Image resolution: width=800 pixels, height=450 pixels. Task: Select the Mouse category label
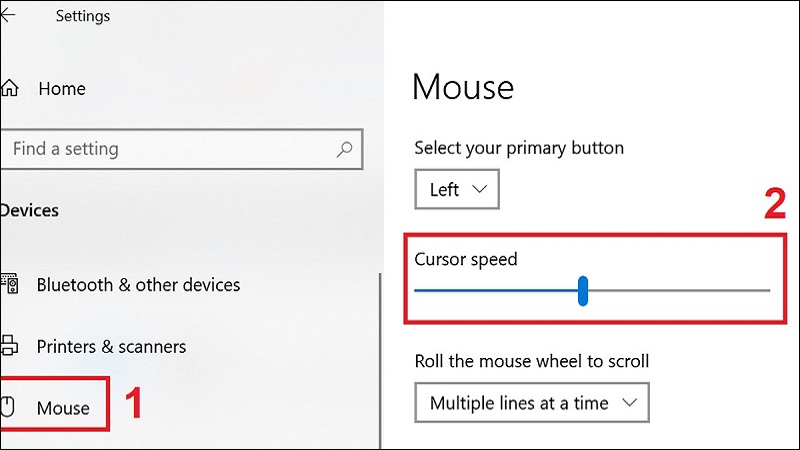pos(63,407)
